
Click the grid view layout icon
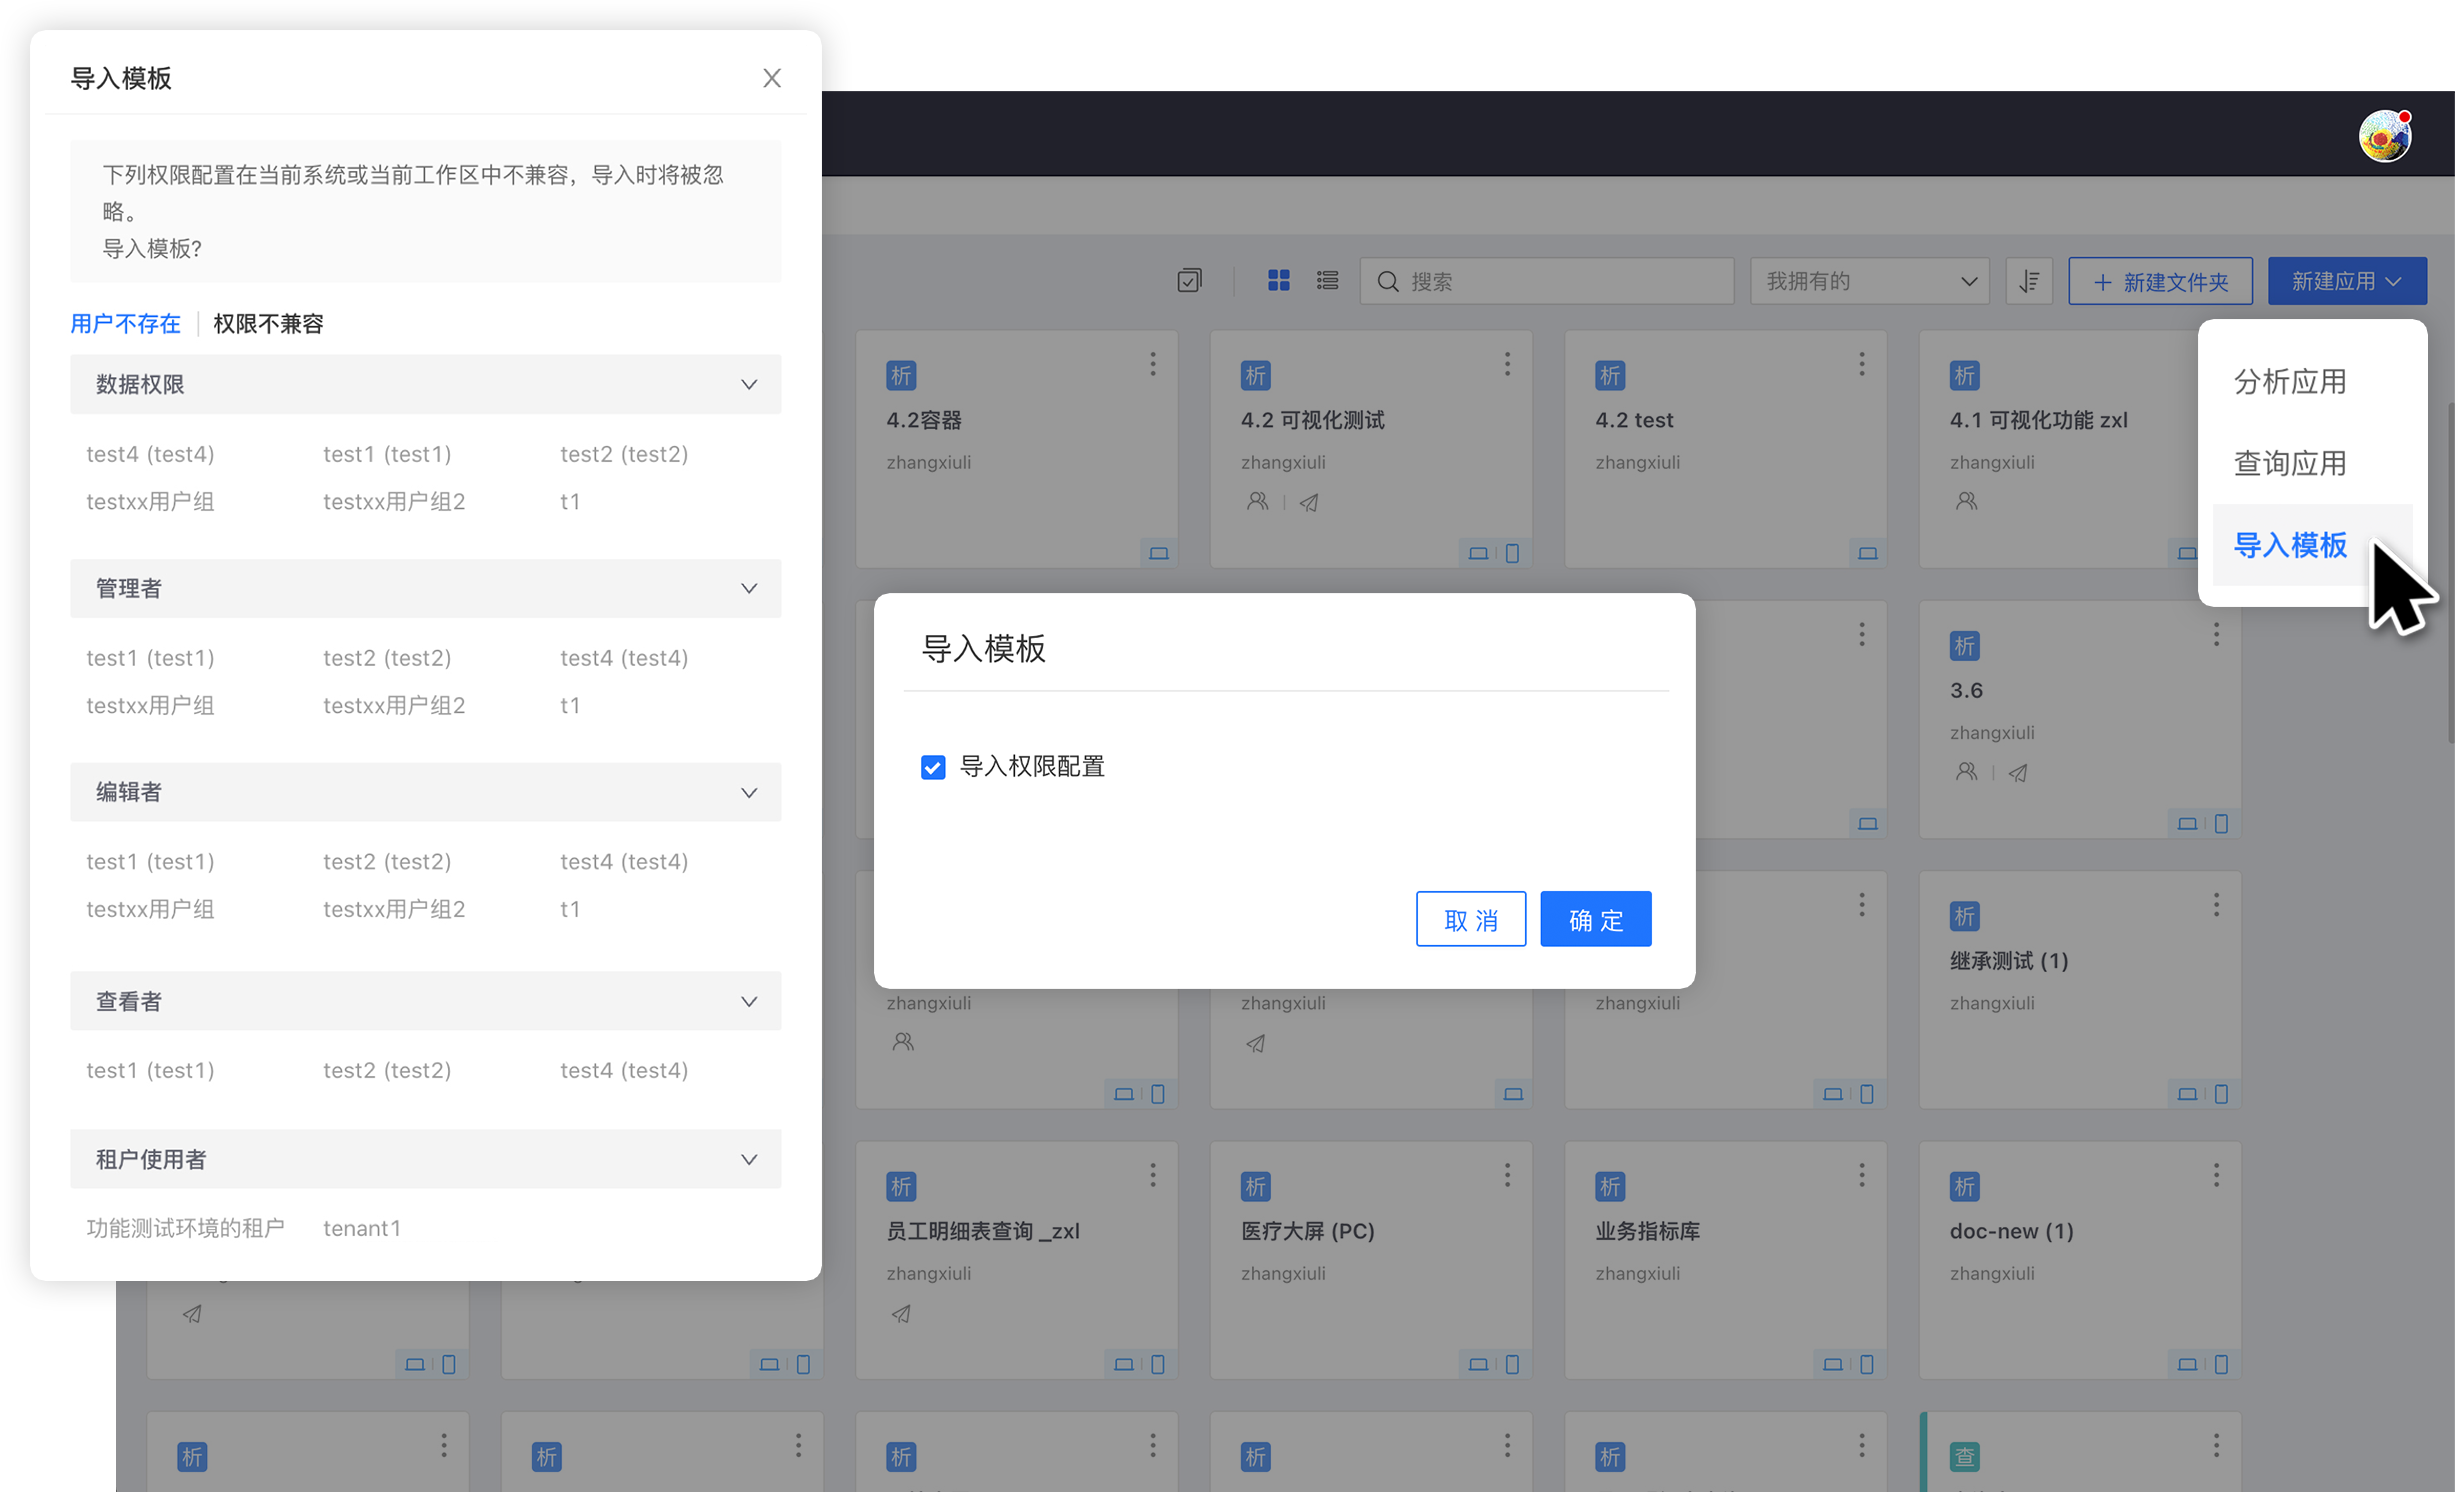pos(1278,281)
